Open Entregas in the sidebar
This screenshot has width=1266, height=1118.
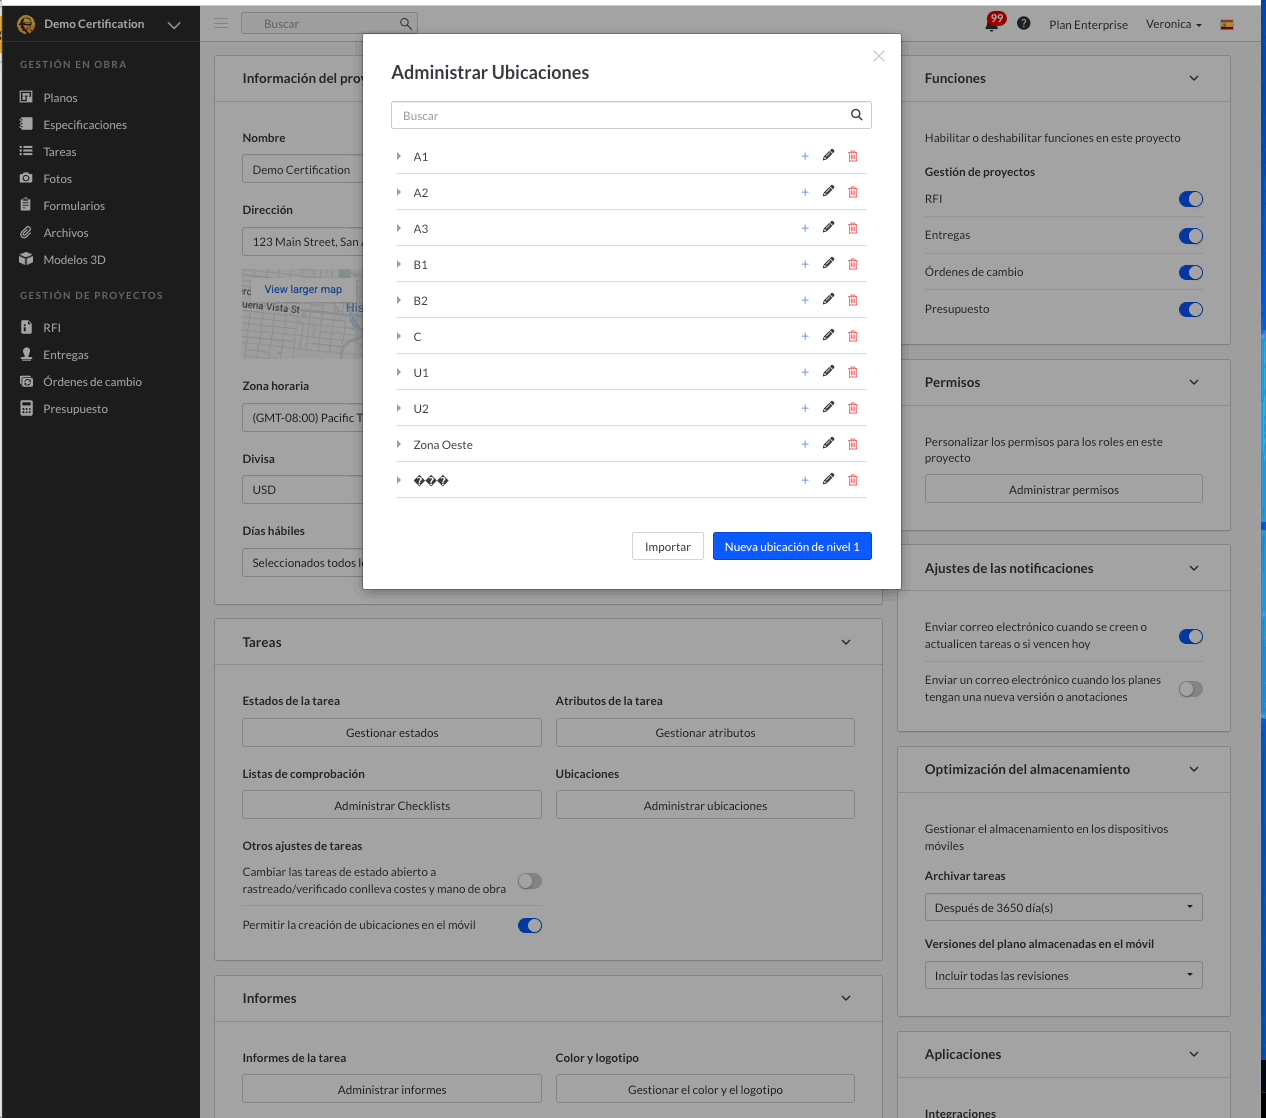coord(66,355)
